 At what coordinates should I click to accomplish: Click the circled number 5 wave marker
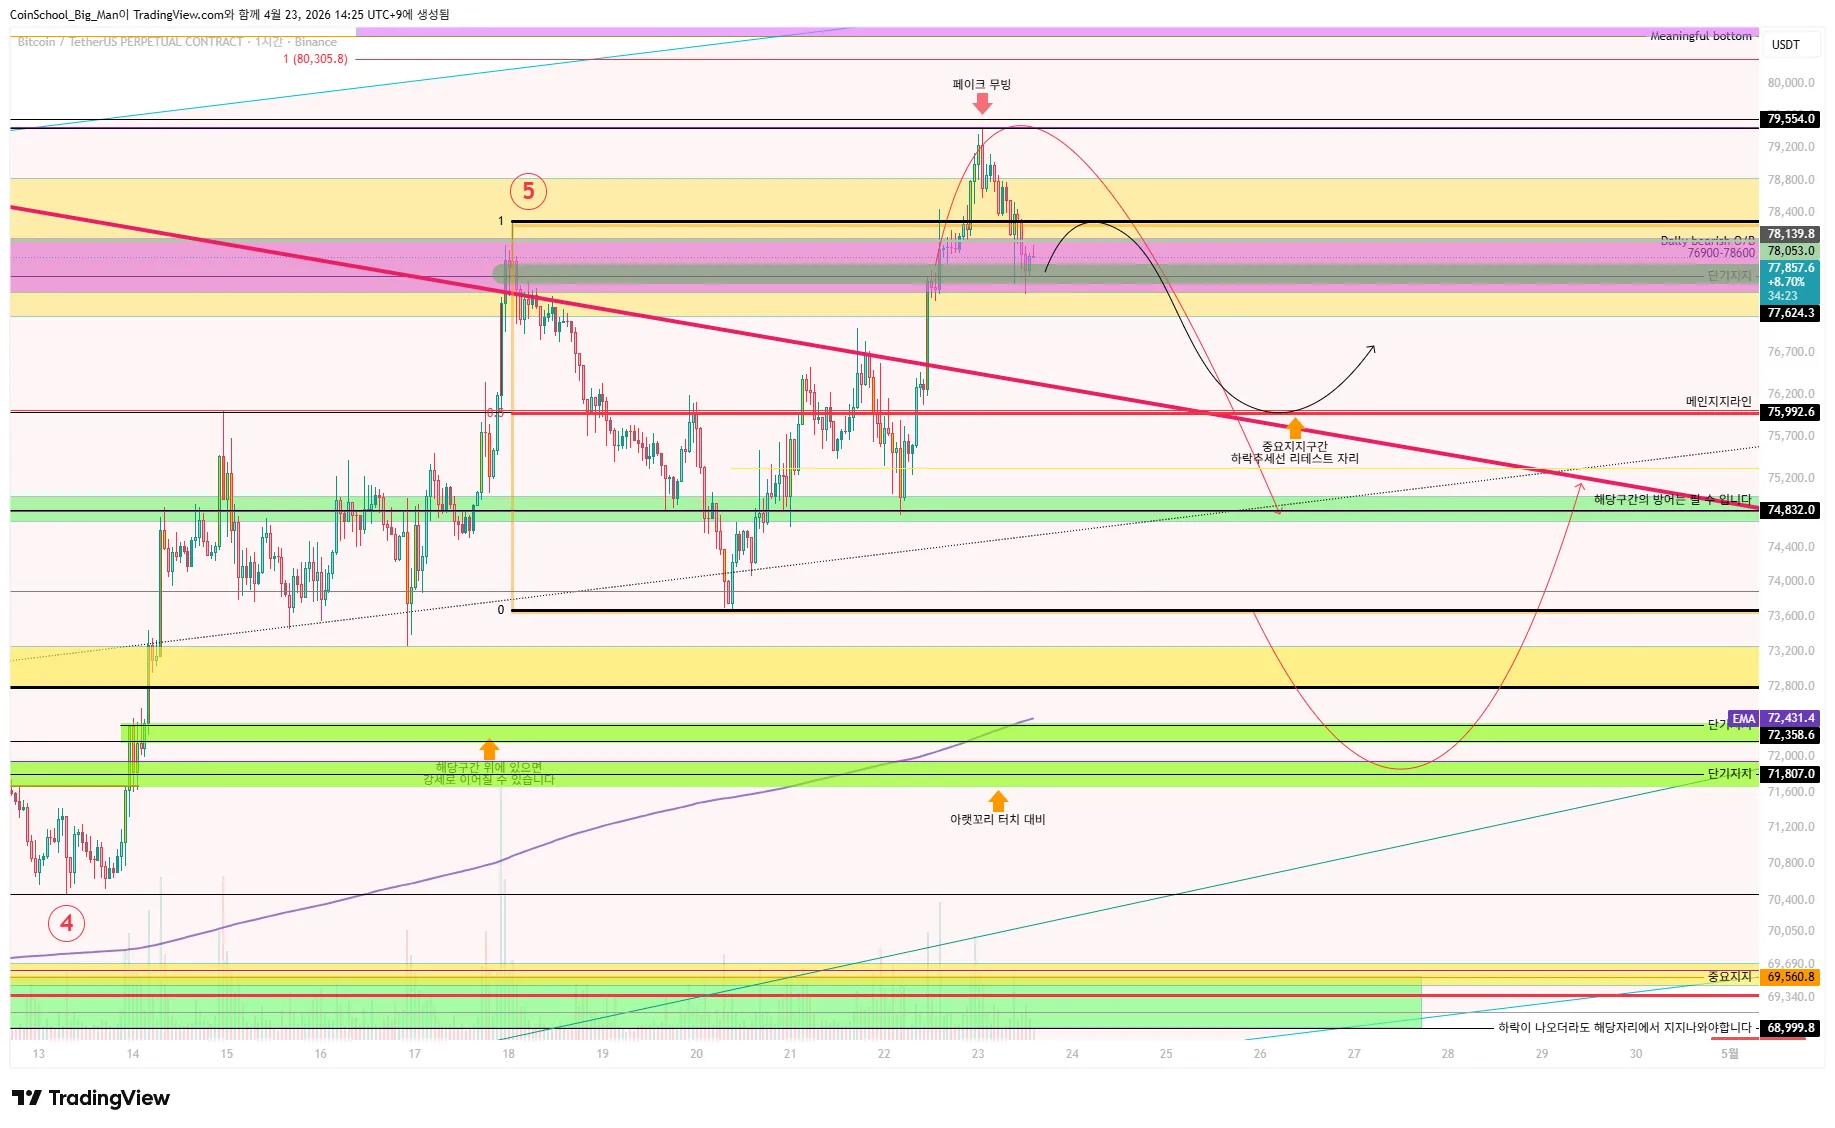click(528, 191)
